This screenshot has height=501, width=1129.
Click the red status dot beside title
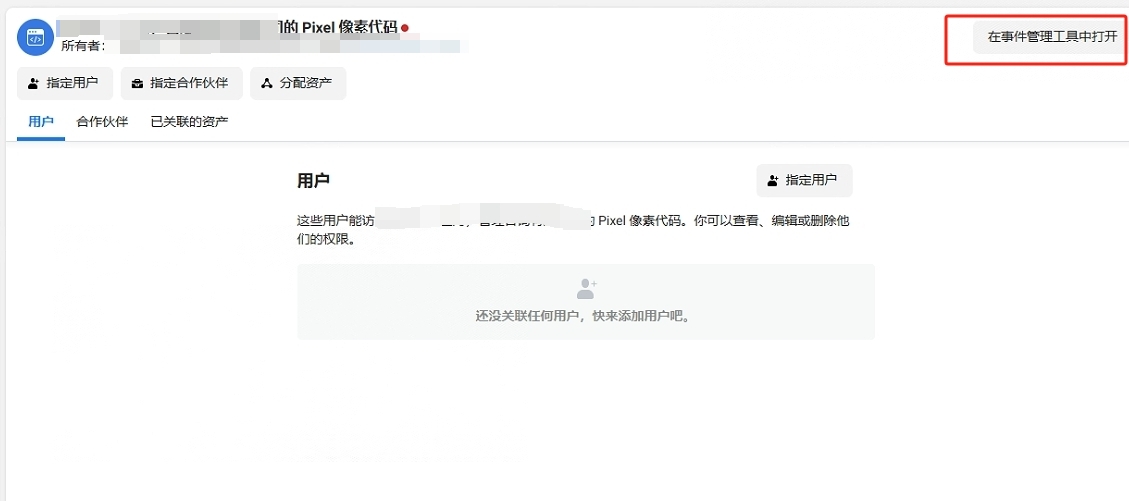(x=405, y=28)
